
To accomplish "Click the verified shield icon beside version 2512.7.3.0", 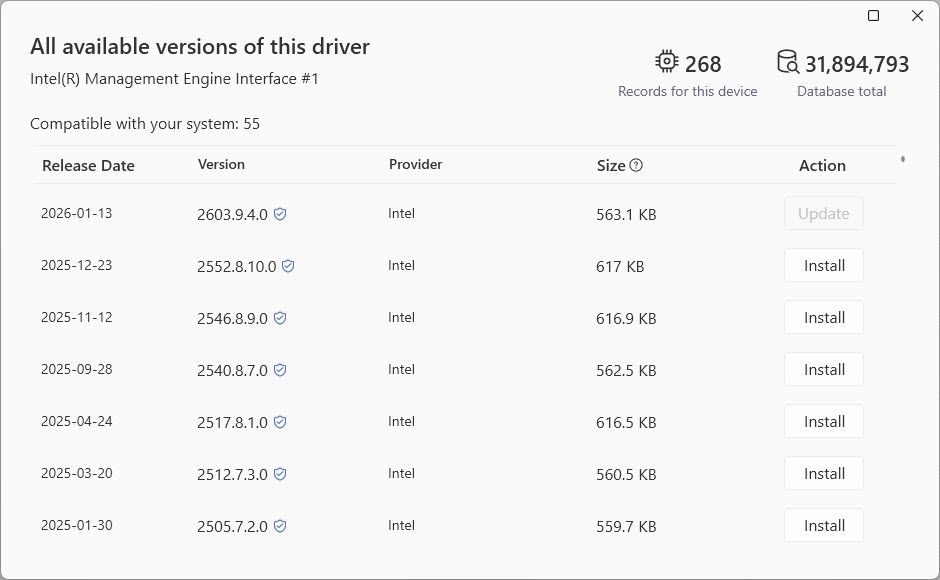I will 280,474.
